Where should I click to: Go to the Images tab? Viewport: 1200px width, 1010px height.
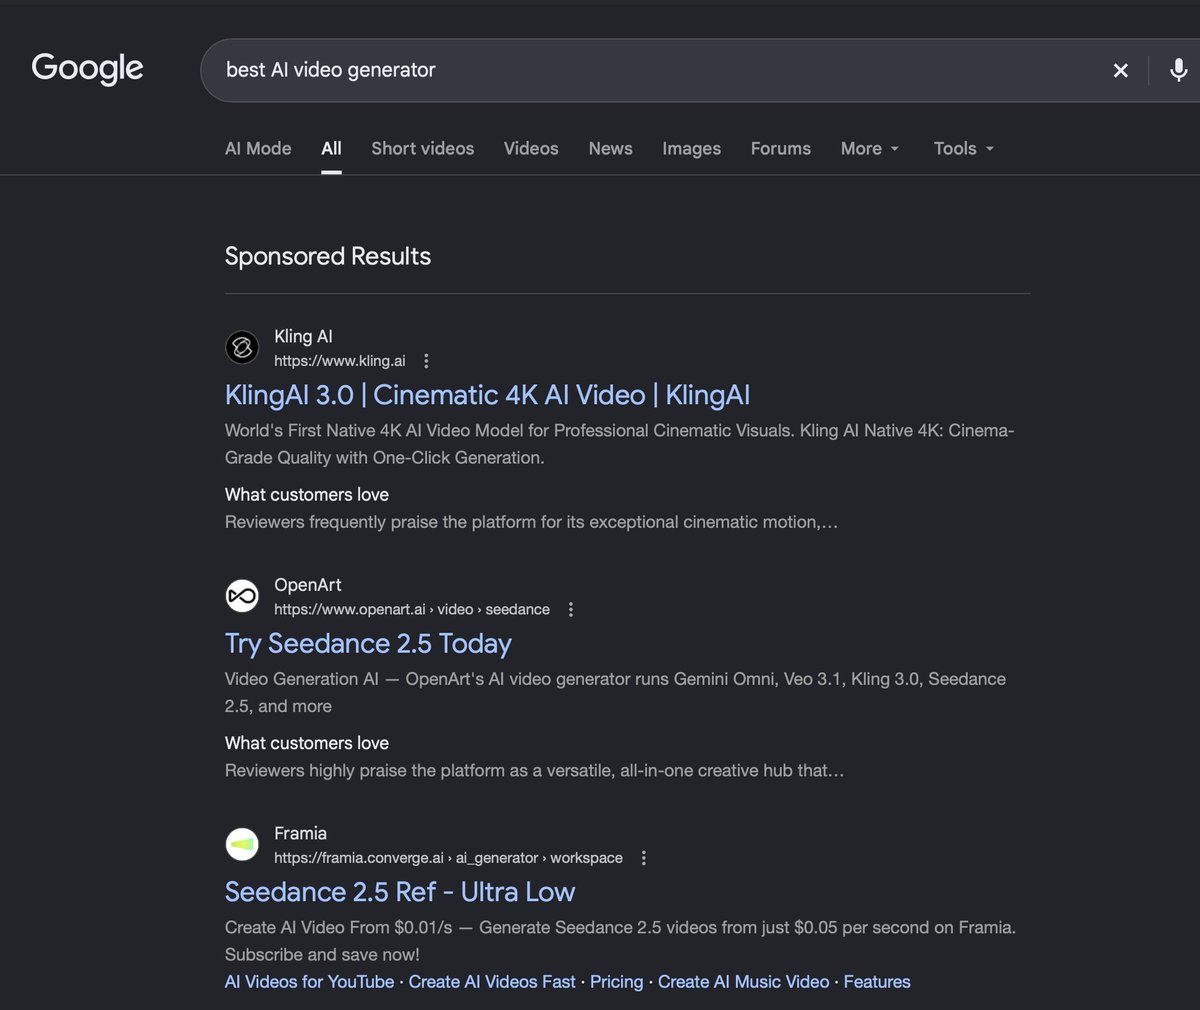click(691, 148)
